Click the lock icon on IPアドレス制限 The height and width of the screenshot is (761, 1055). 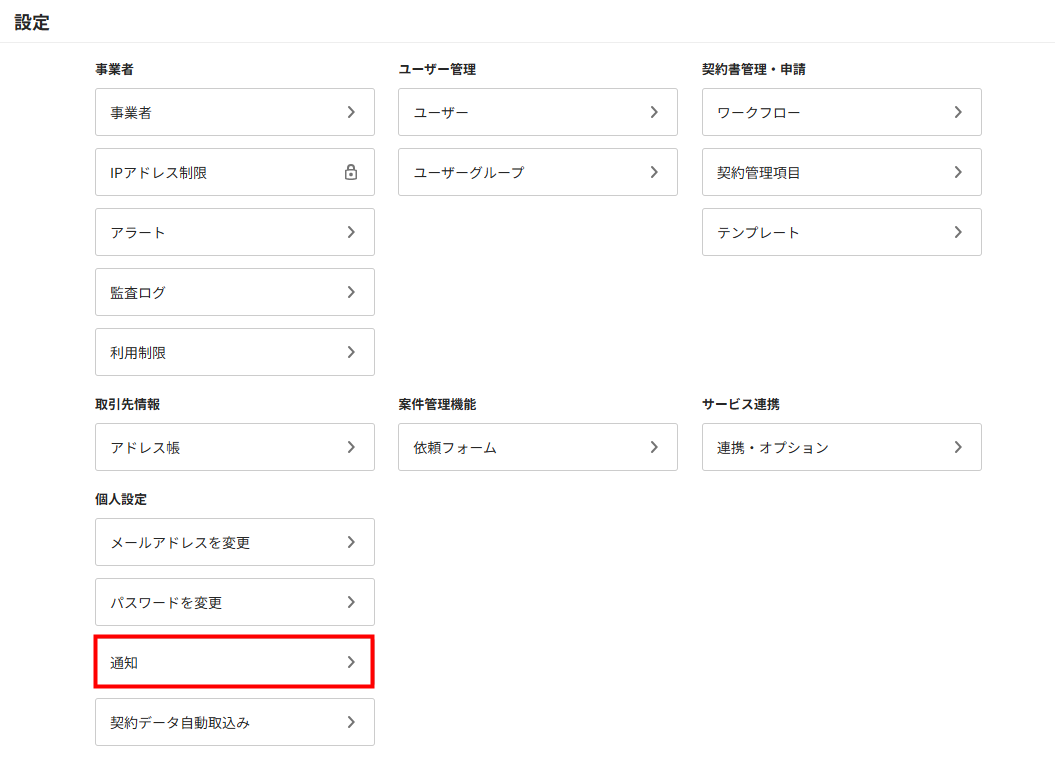tap(351, 172)
